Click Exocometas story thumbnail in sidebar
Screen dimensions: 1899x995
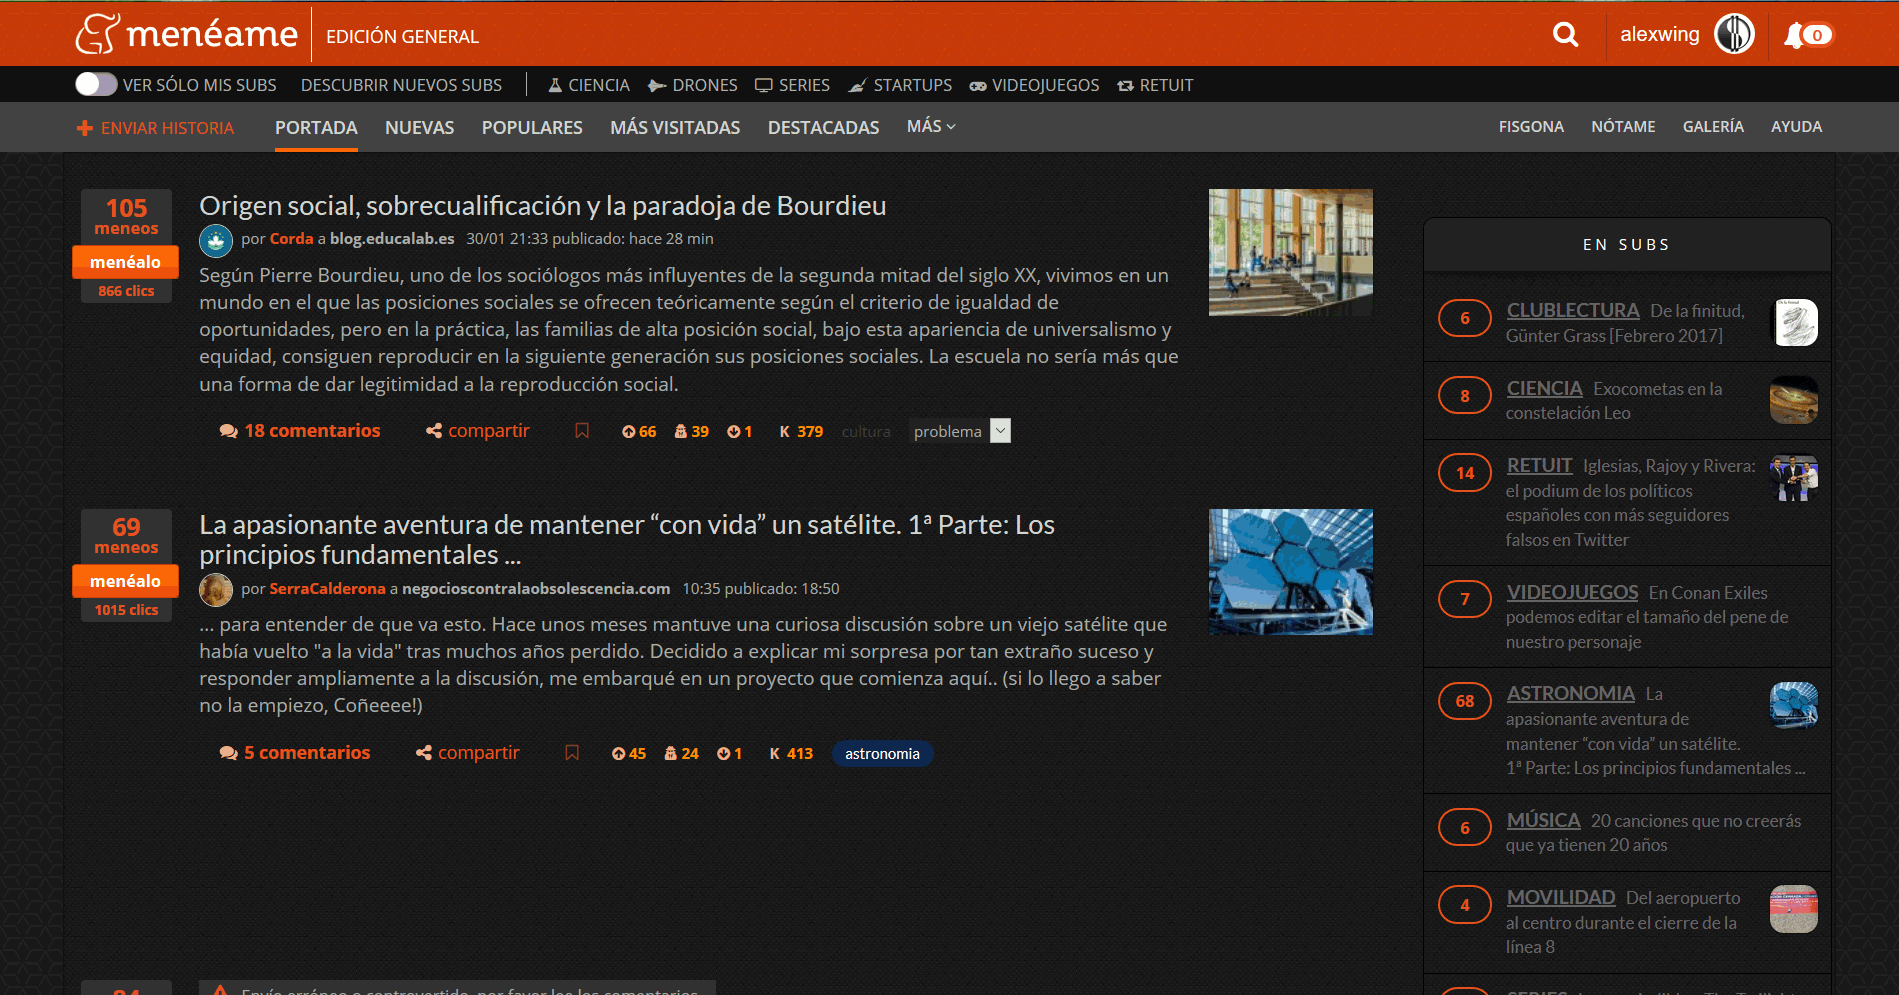[x=1794, y=400]
